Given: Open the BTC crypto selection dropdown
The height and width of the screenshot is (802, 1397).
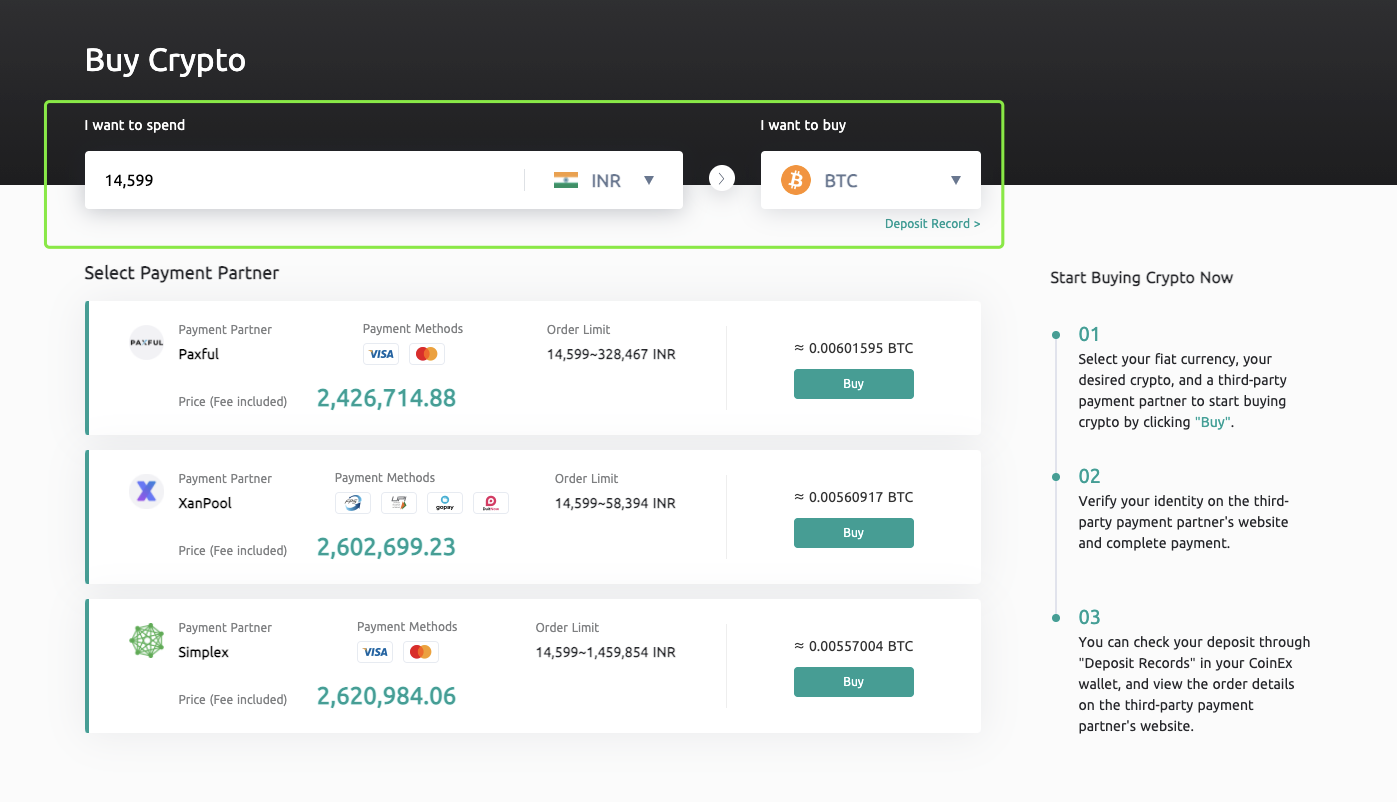Looking at the screenshot, I should pyautogui.click(x=955, y=180).
